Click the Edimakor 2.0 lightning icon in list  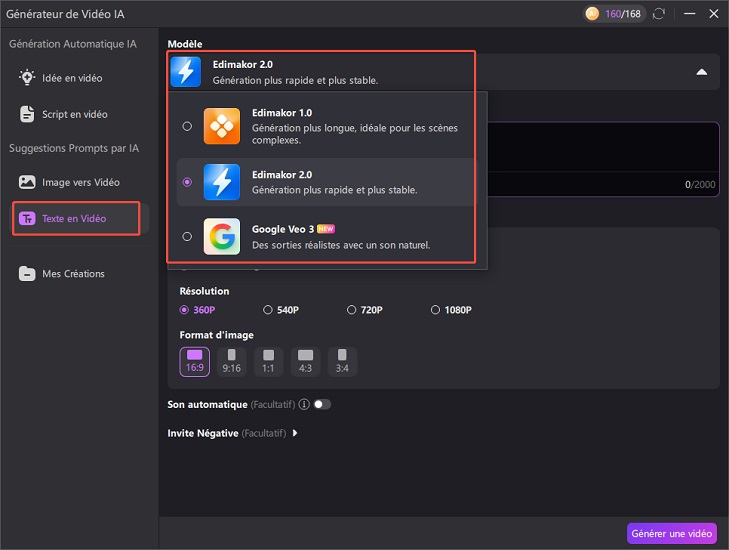222,182
